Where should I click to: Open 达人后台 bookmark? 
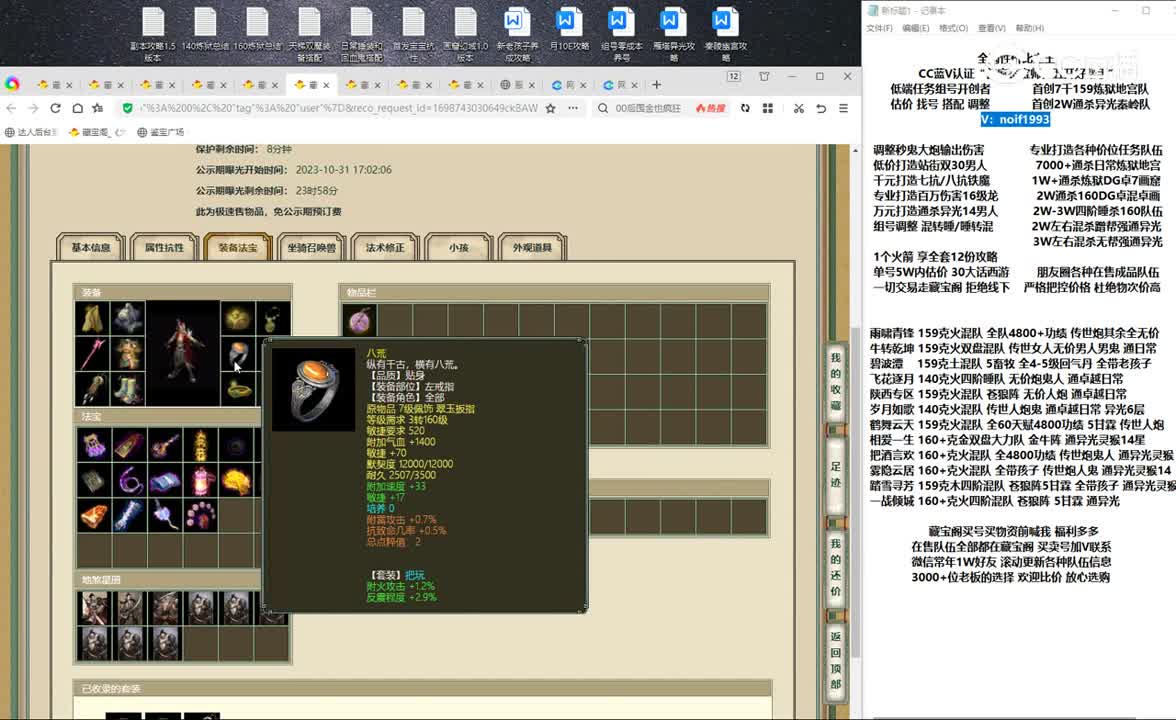click(32, 132)
